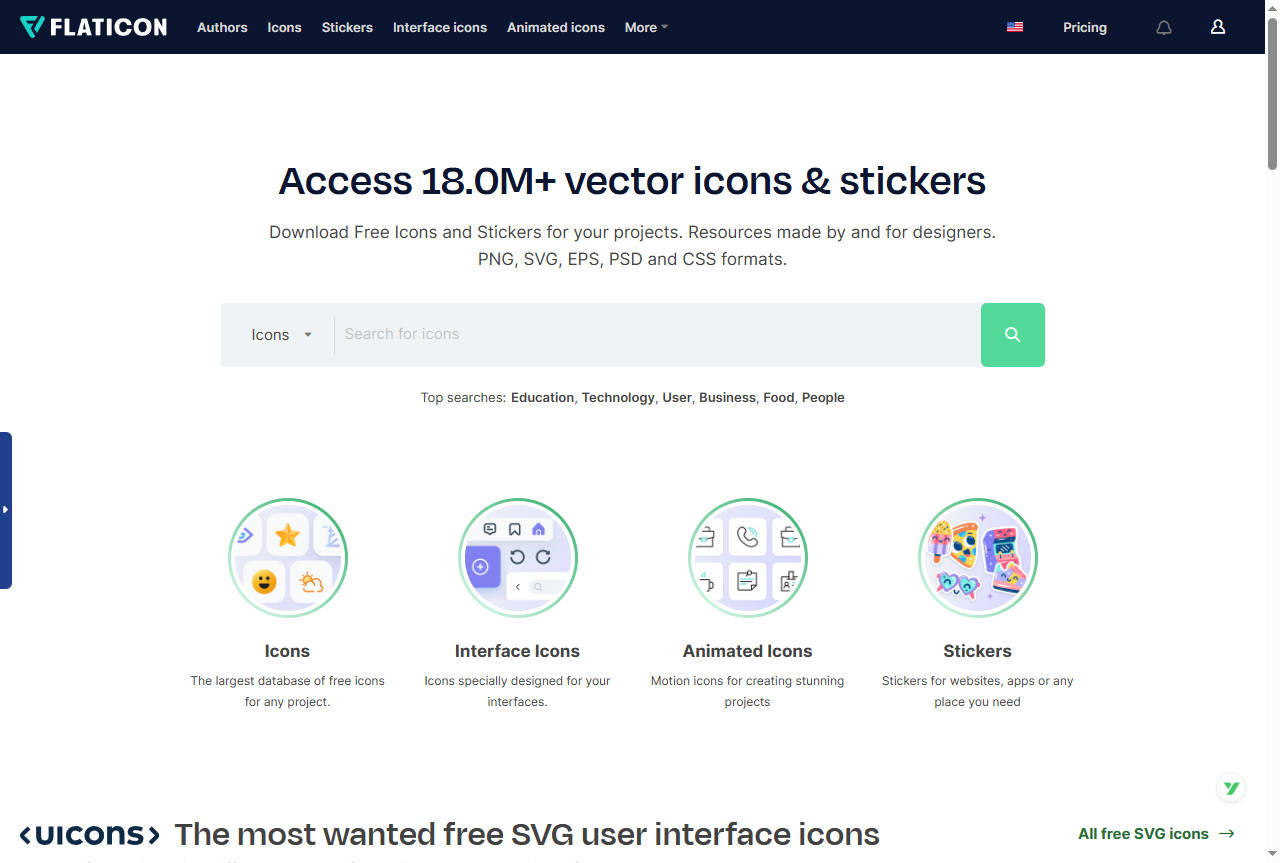Click the US flag language icon
Viewport: 1280px width, 863px height.
[1015, 27]
